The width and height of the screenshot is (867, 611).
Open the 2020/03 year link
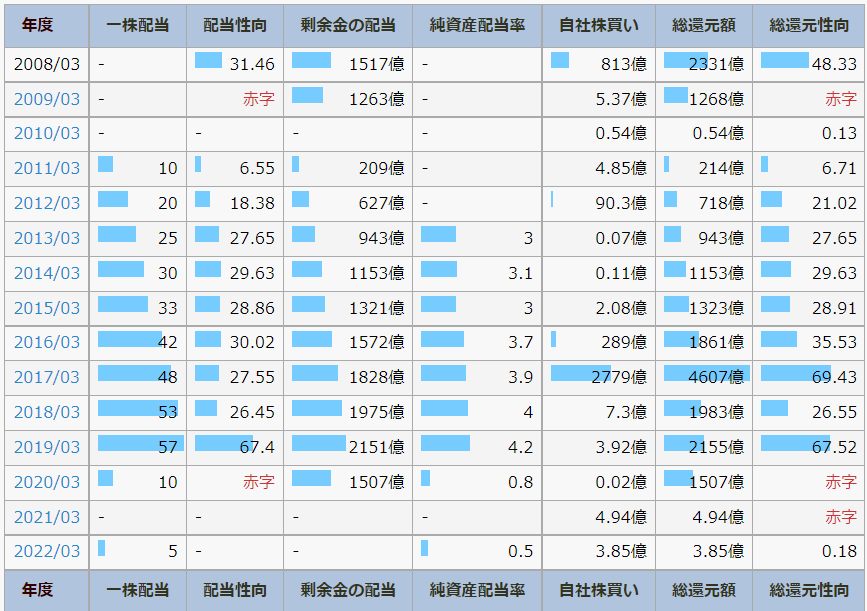click(x=47, y=482)
